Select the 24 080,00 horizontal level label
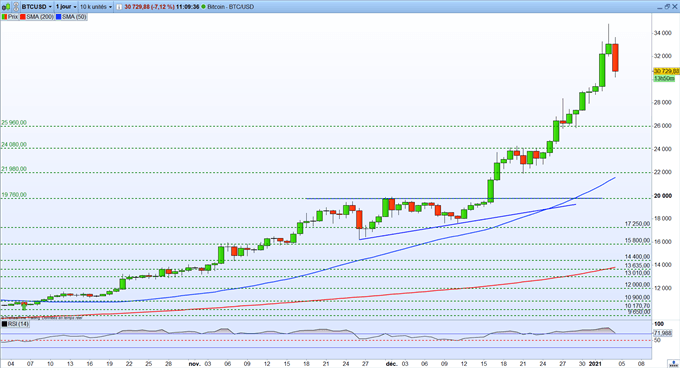The image size is (680, 368). tap(14, 144)
